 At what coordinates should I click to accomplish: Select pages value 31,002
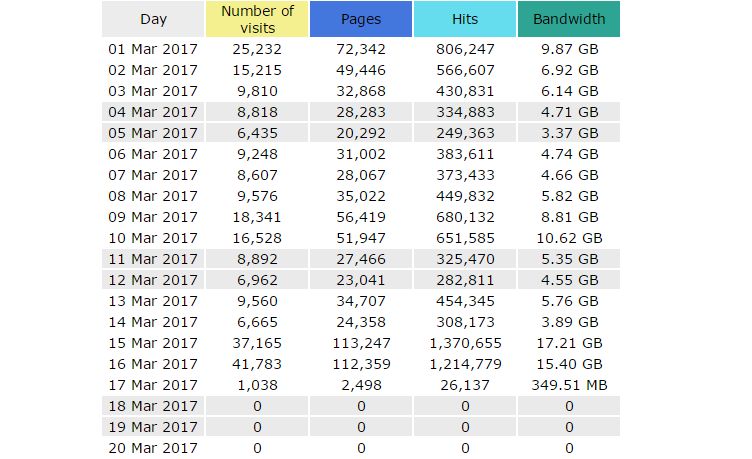[361, 154]
